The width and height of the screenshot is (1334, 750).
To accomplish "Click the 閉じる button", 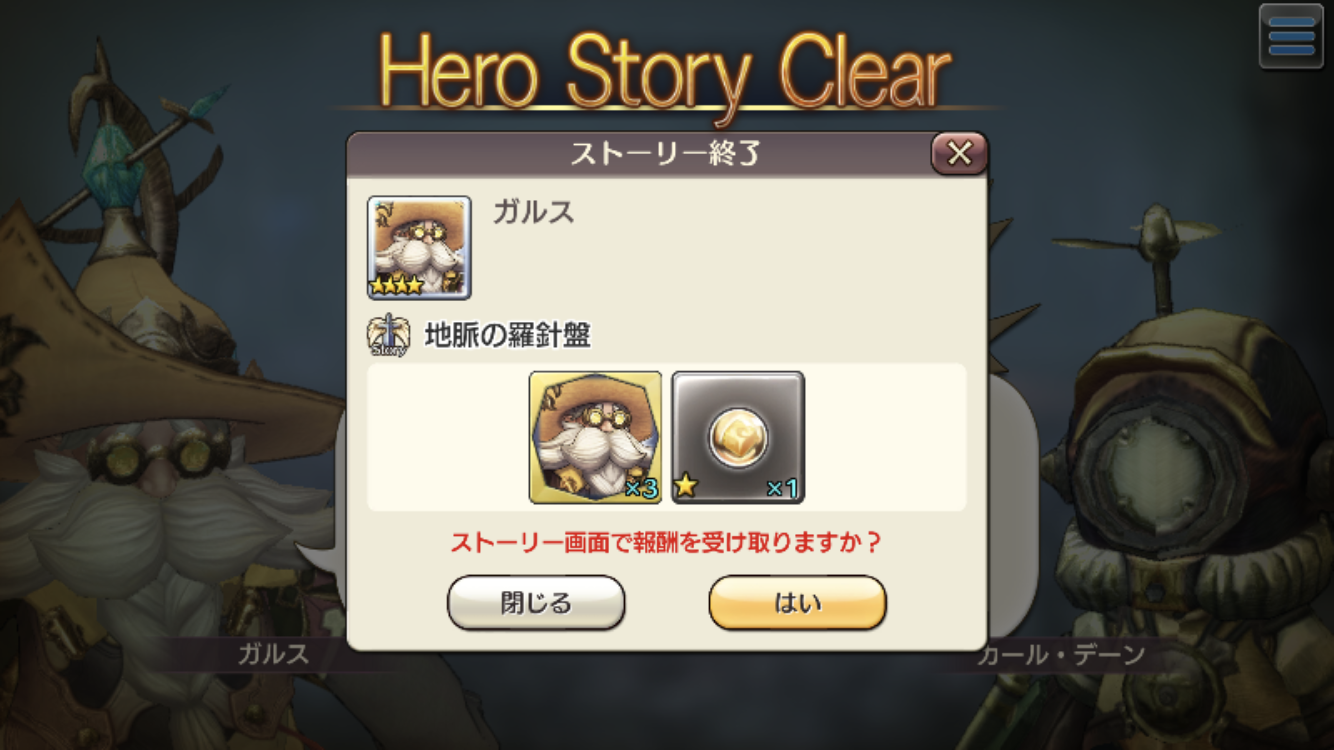I will click(536, 602).
